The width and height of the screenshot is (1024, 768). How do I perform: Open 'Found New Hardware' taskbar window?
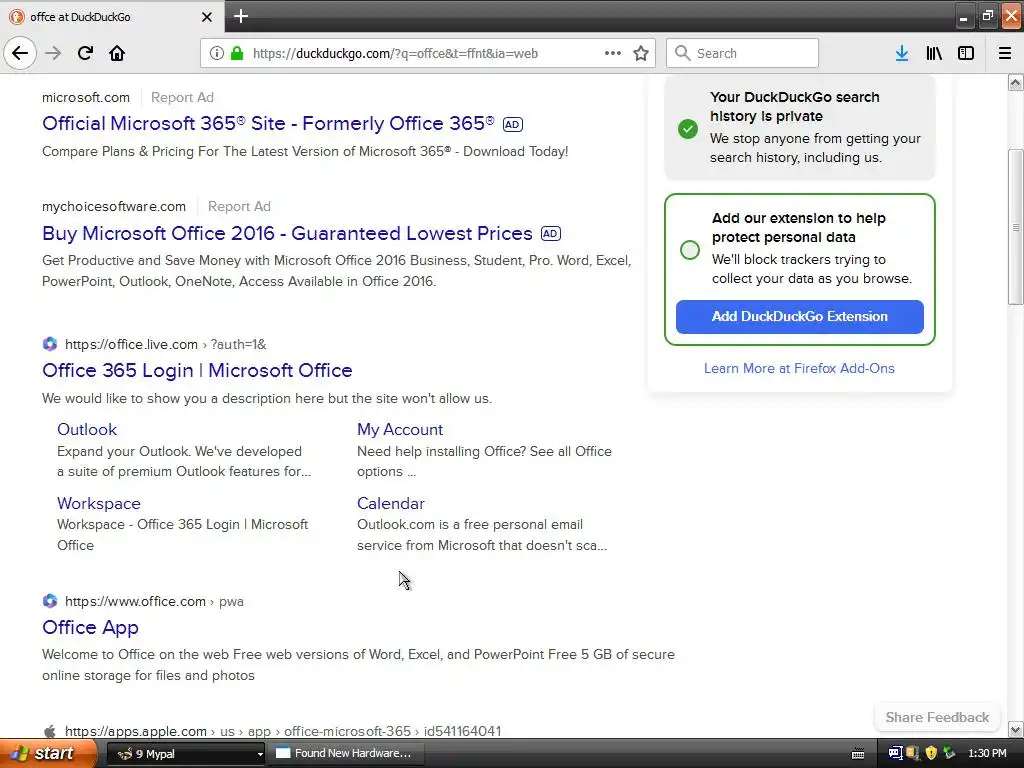(347, 754)
